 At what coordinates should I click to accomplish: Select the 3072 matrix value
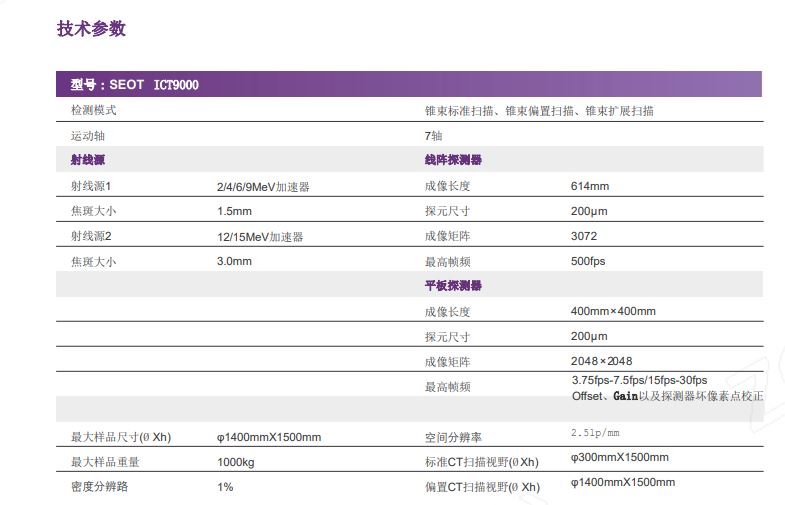point(584,236)
